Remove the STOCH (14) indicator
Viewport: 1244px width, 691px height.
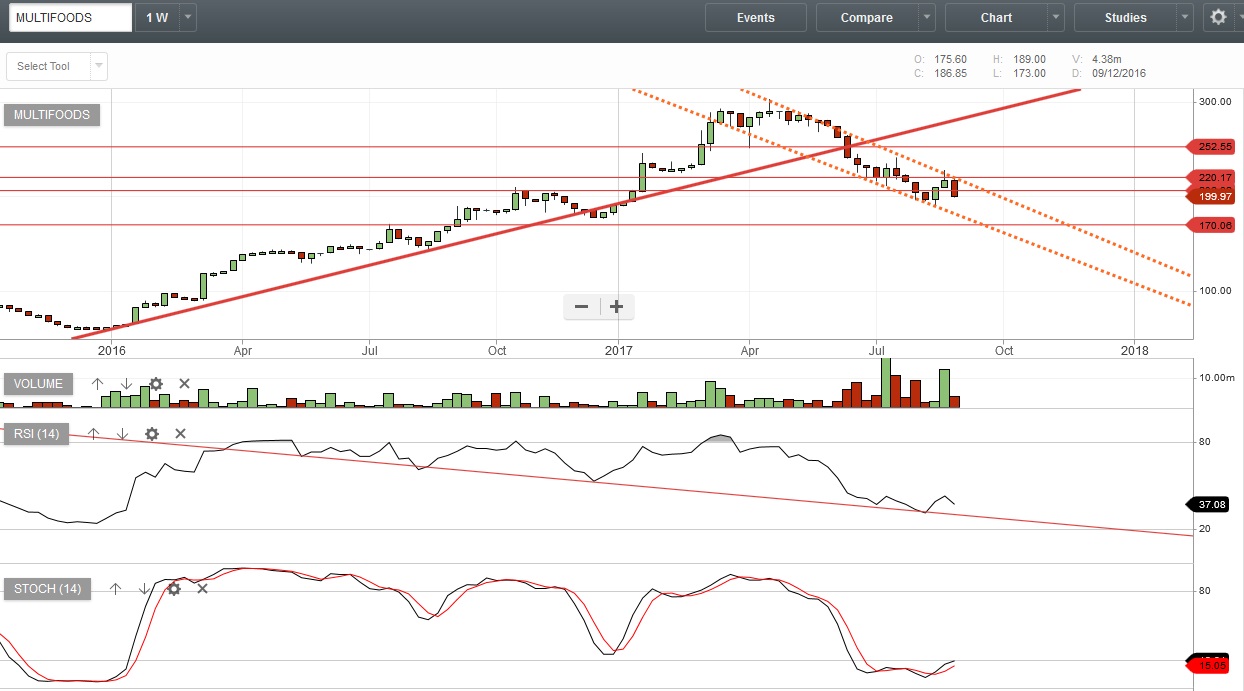[202, 589]
